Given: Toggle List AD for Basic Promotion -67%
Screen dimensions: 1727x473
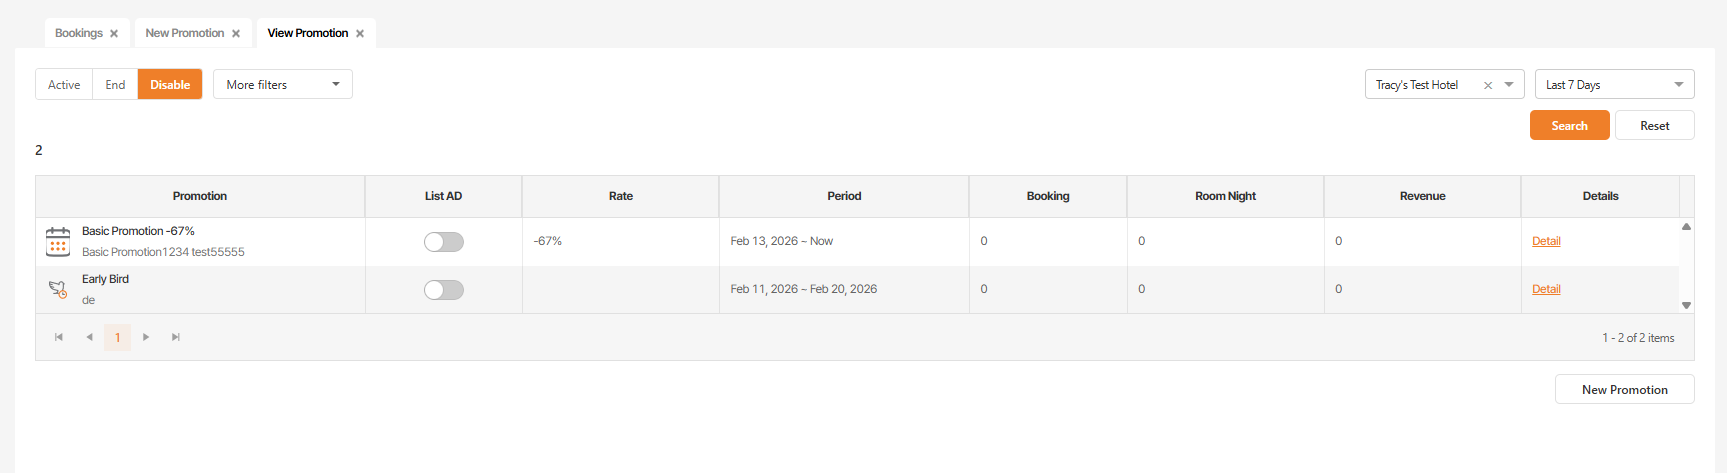Looking at the screenshot, I should pyautogui.click(x=443, y=242).
